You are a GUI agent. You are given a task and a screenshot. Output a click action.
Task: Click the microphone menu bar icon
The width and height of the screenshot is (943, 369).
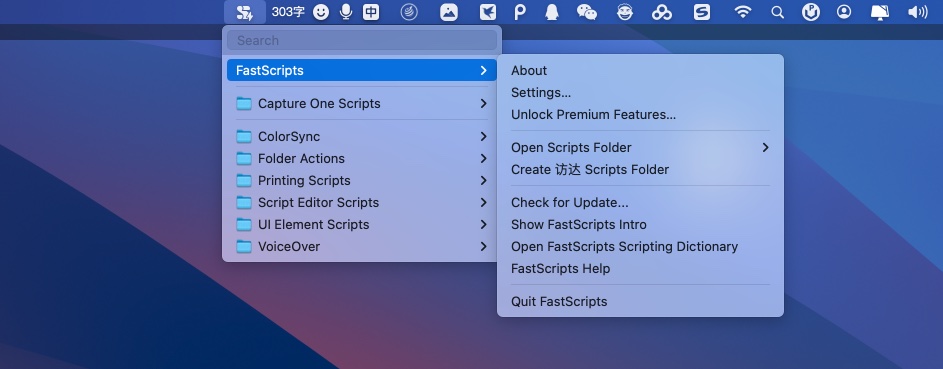346,12
